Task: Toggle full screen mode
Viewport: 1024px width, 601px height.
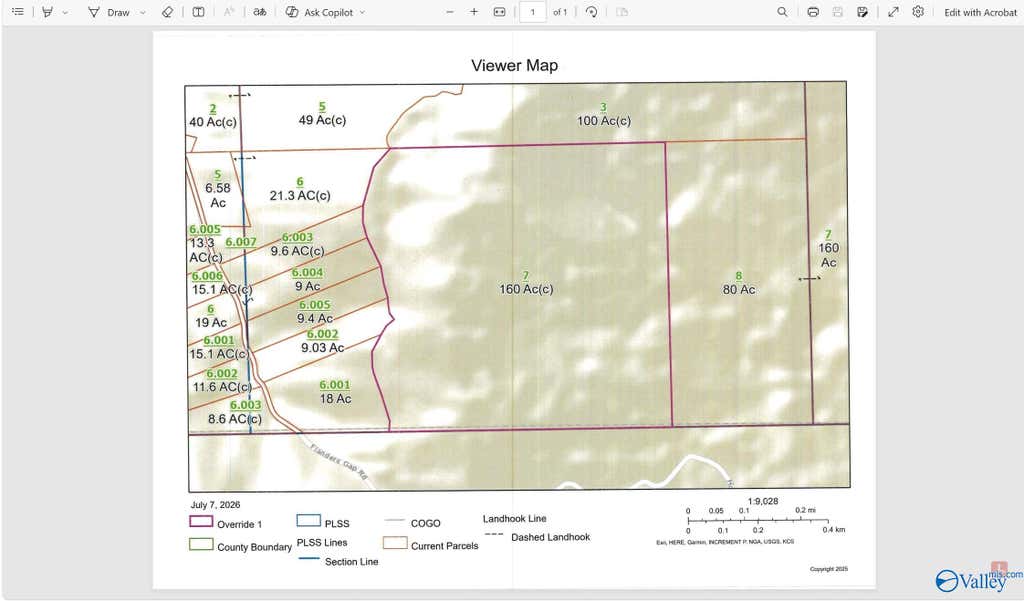Action: pos(893,12)
